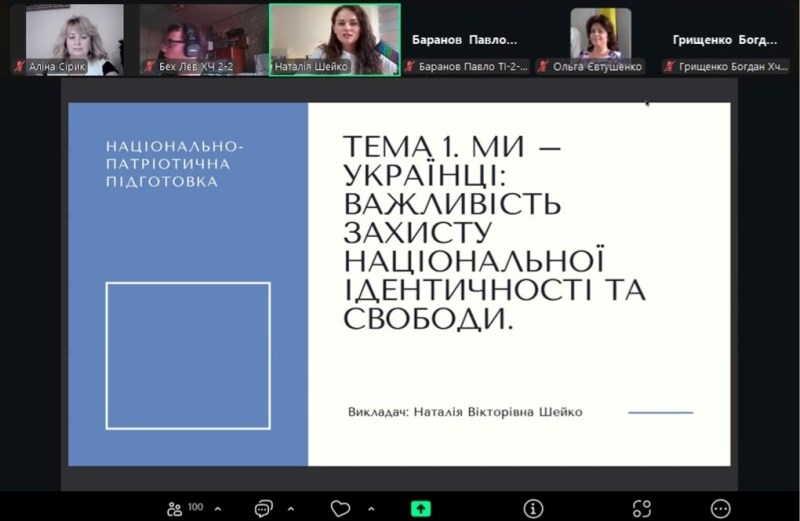Select Бех Лев ХЧ 2-2 video thumbnail

tap(204, 40)
